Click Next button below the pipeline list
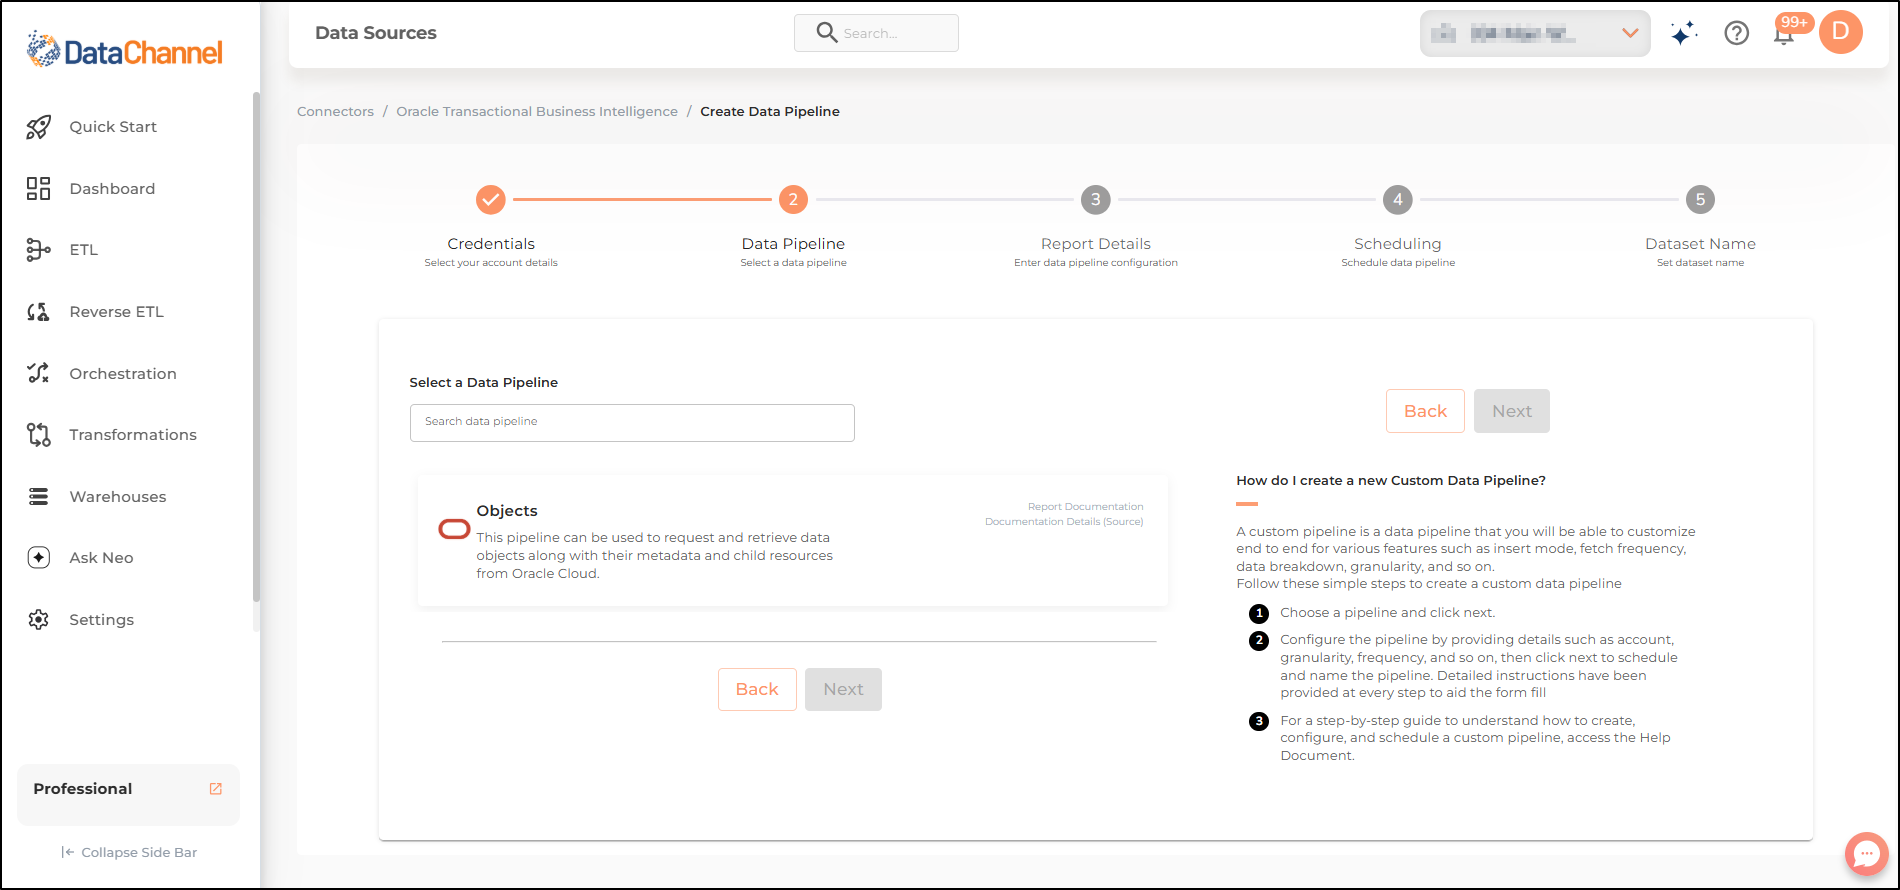1900x890 pixels. [x=843, y=689]
